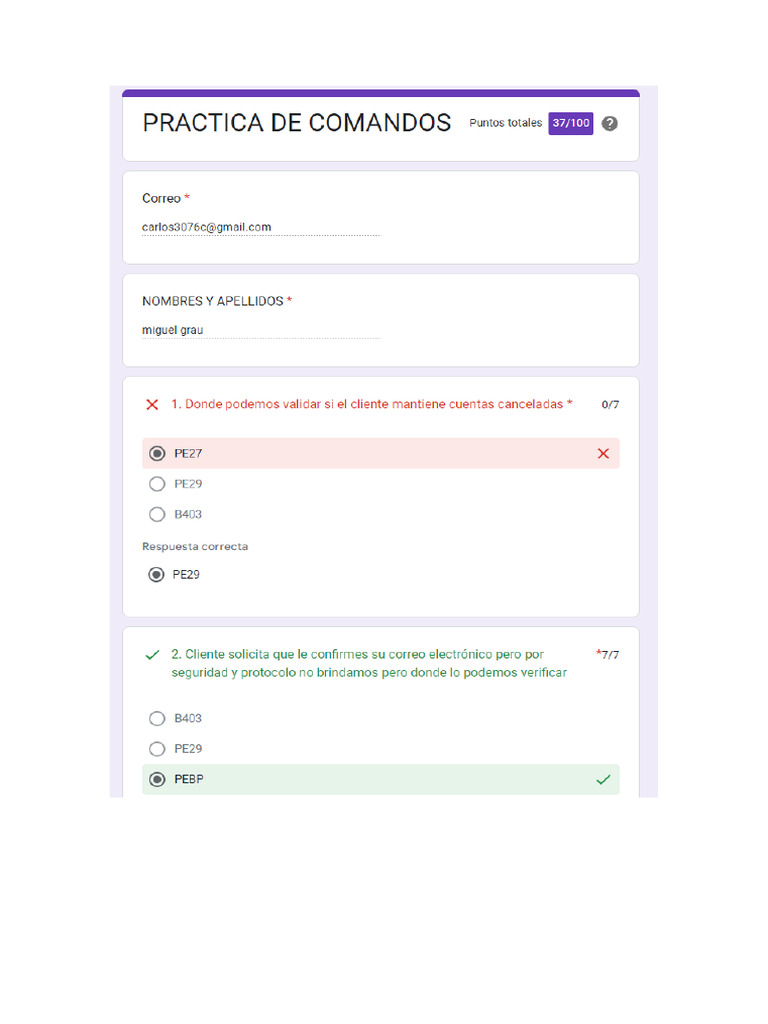Click red X icon beside question 1

coord(152,405)
